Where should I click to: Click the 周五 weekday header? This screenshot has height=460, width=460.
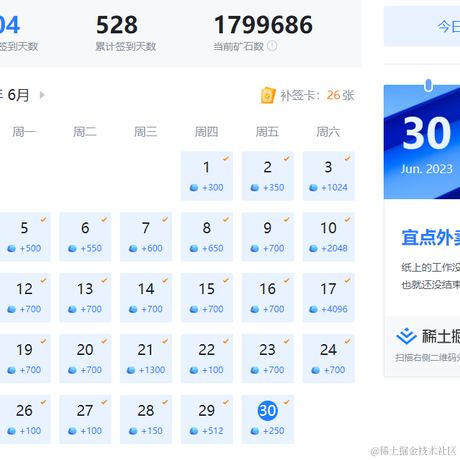(267, 132)
